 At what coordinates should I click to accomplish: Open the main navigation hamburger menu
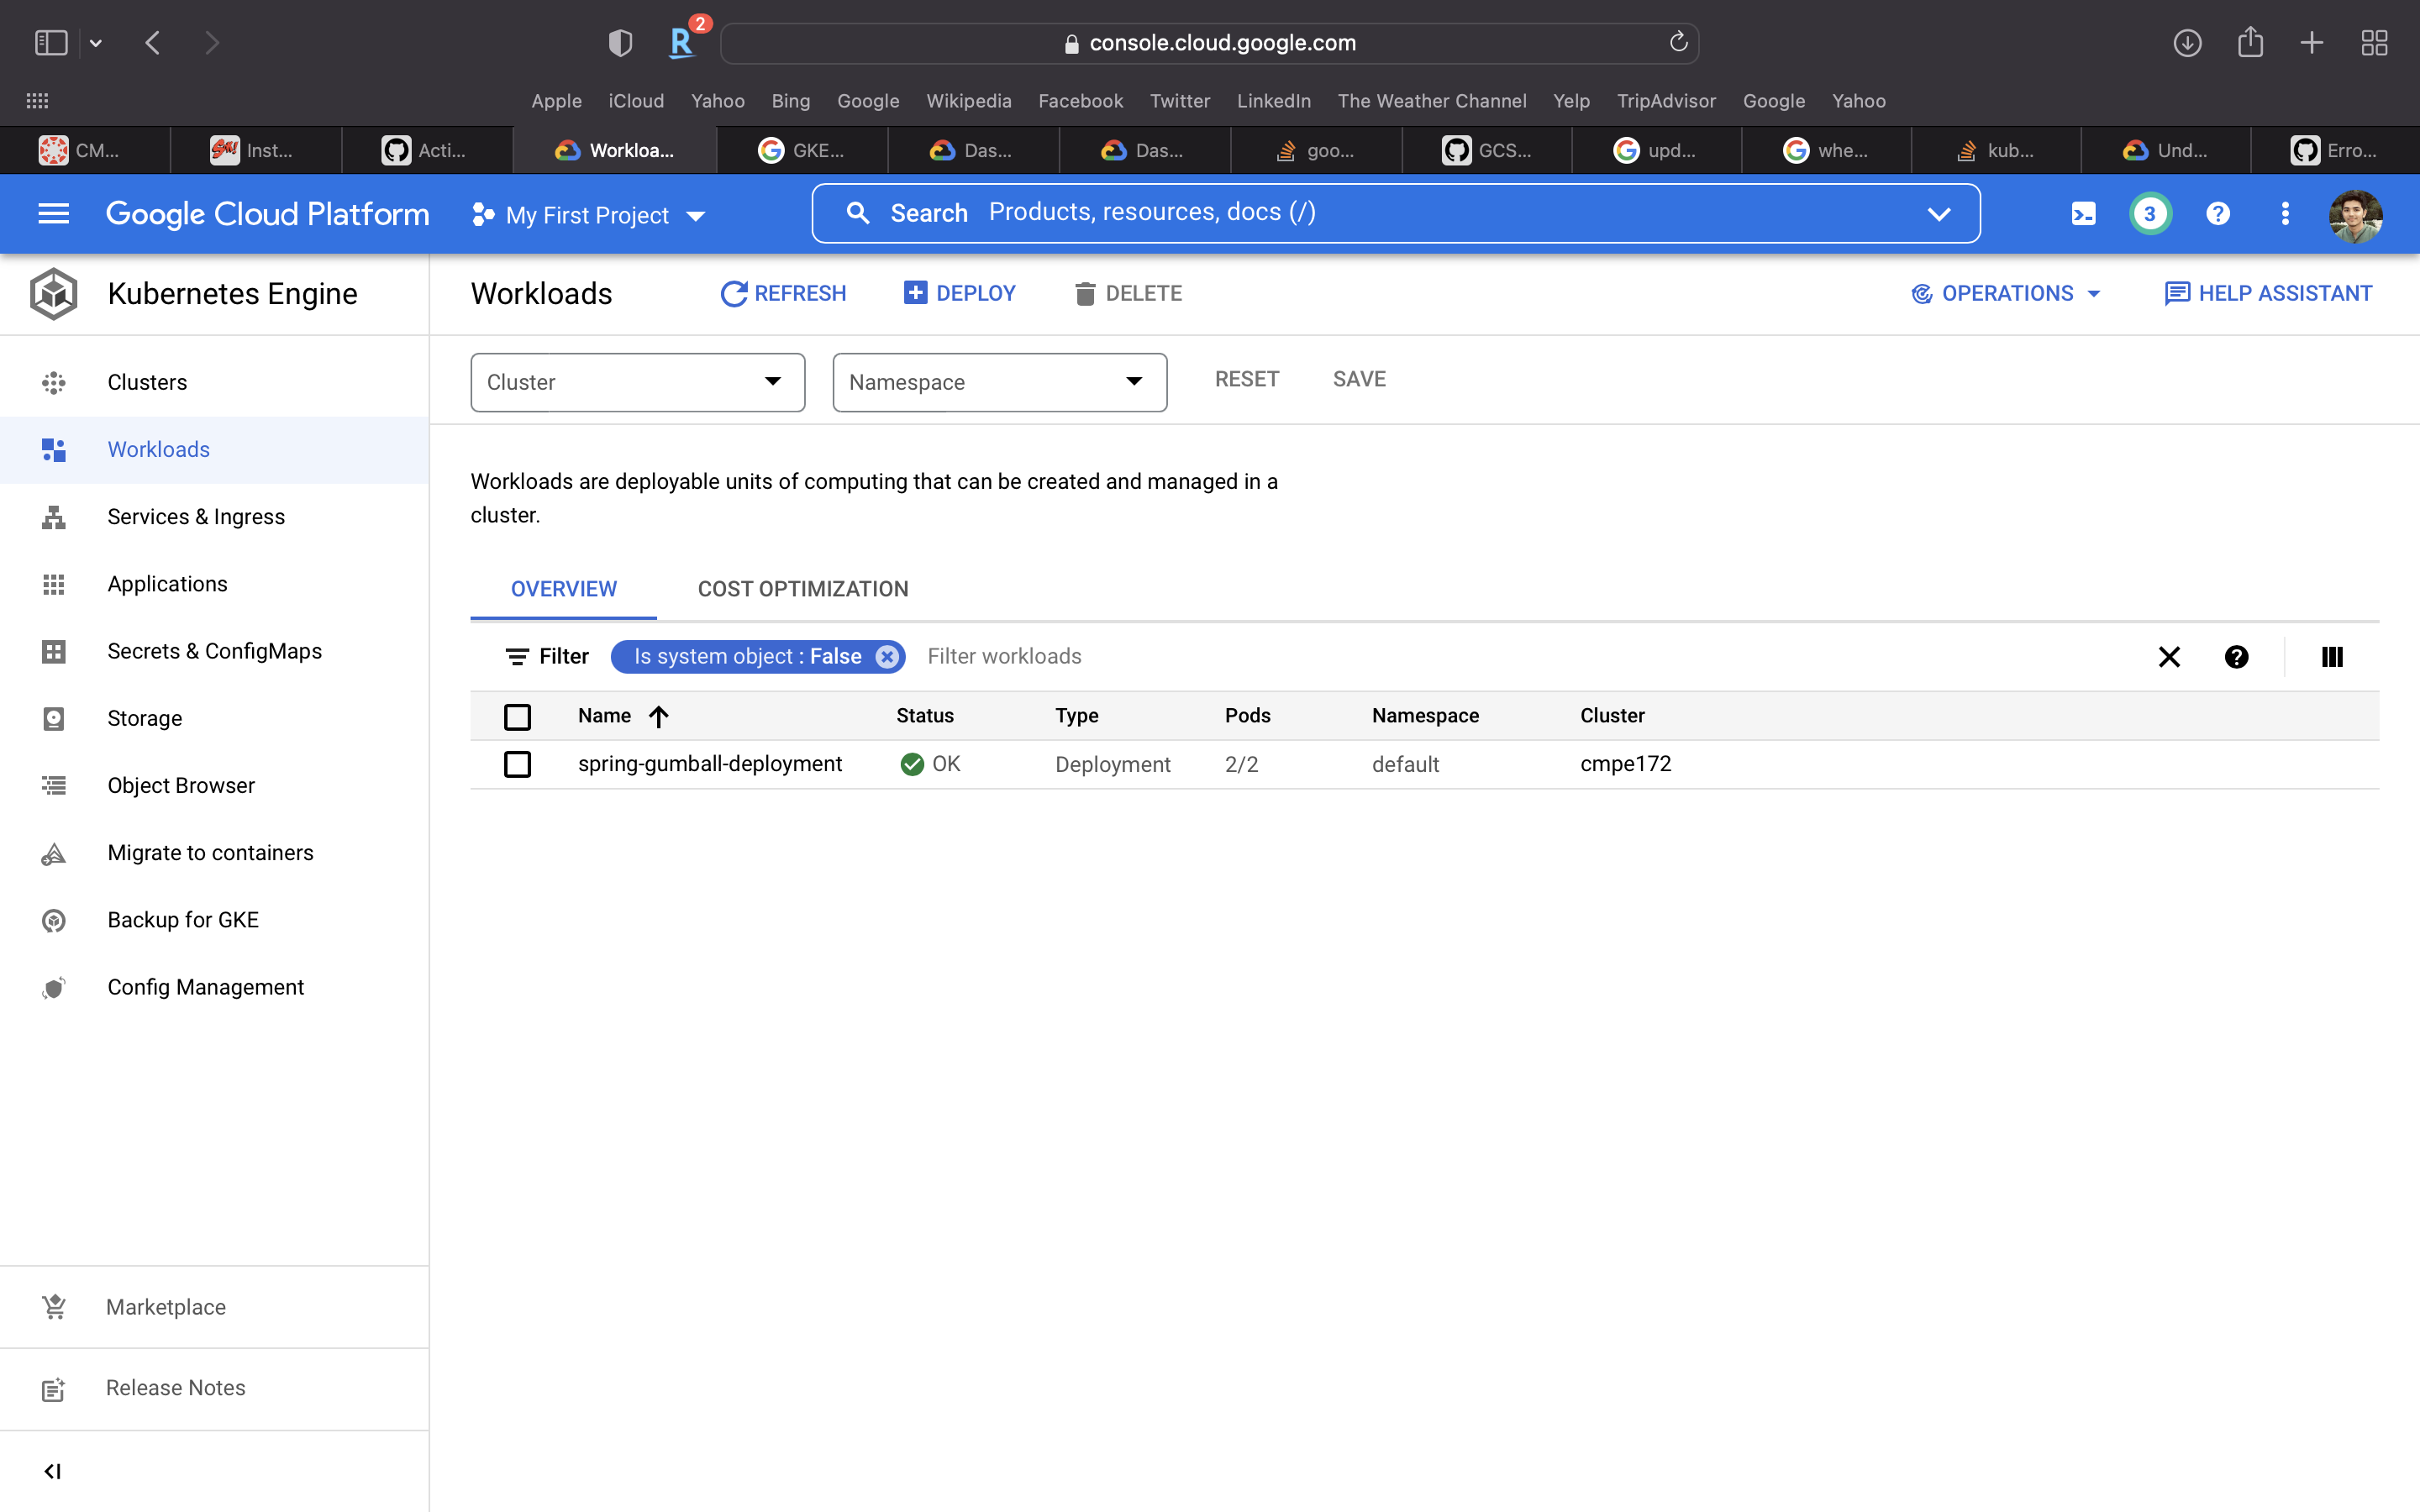[53, 213]
